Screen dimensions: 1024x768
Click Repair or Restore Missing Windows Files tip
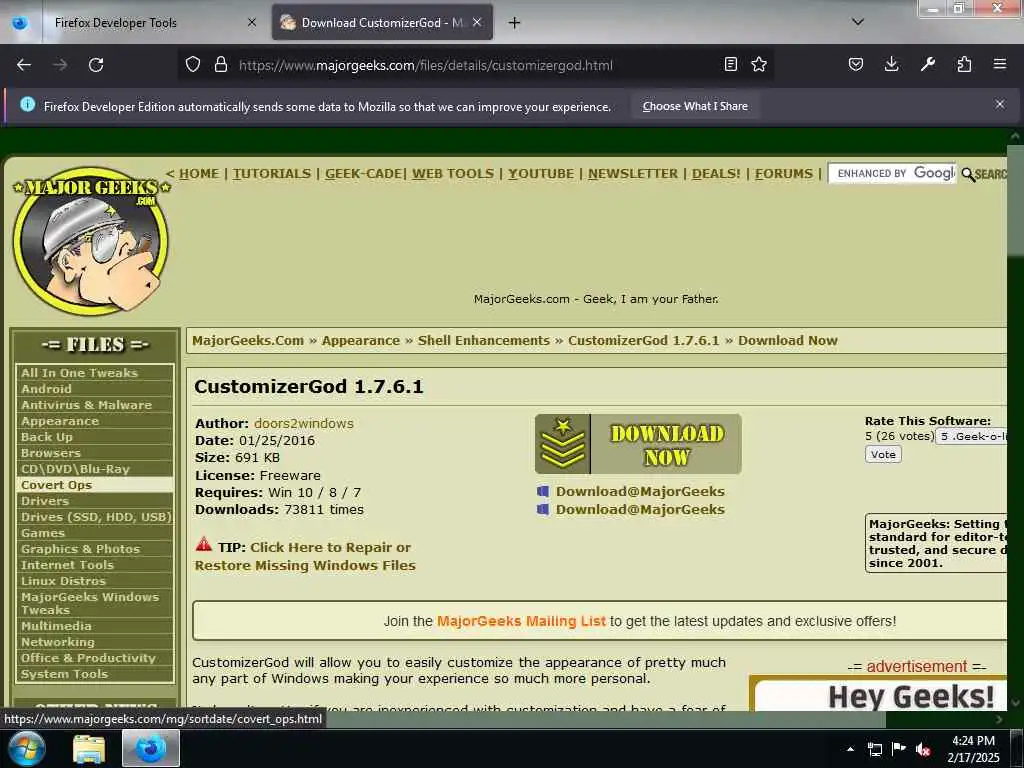click(x=305, y=556)
